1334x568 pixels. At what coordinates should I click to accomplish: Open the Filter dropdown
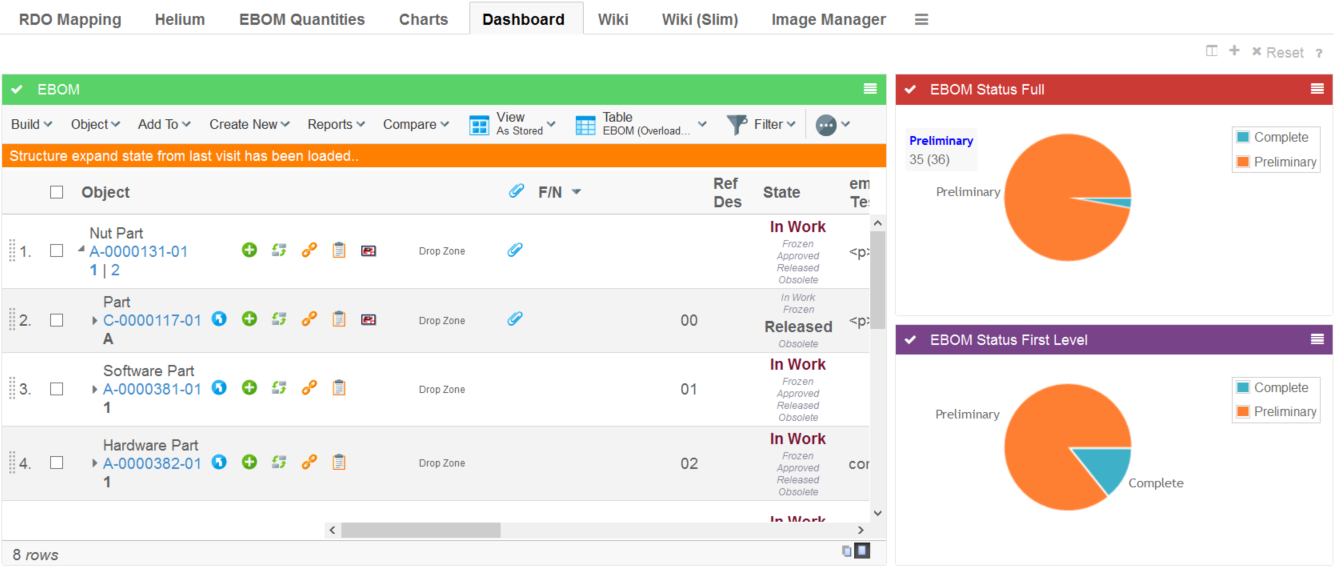pos(762,124)
